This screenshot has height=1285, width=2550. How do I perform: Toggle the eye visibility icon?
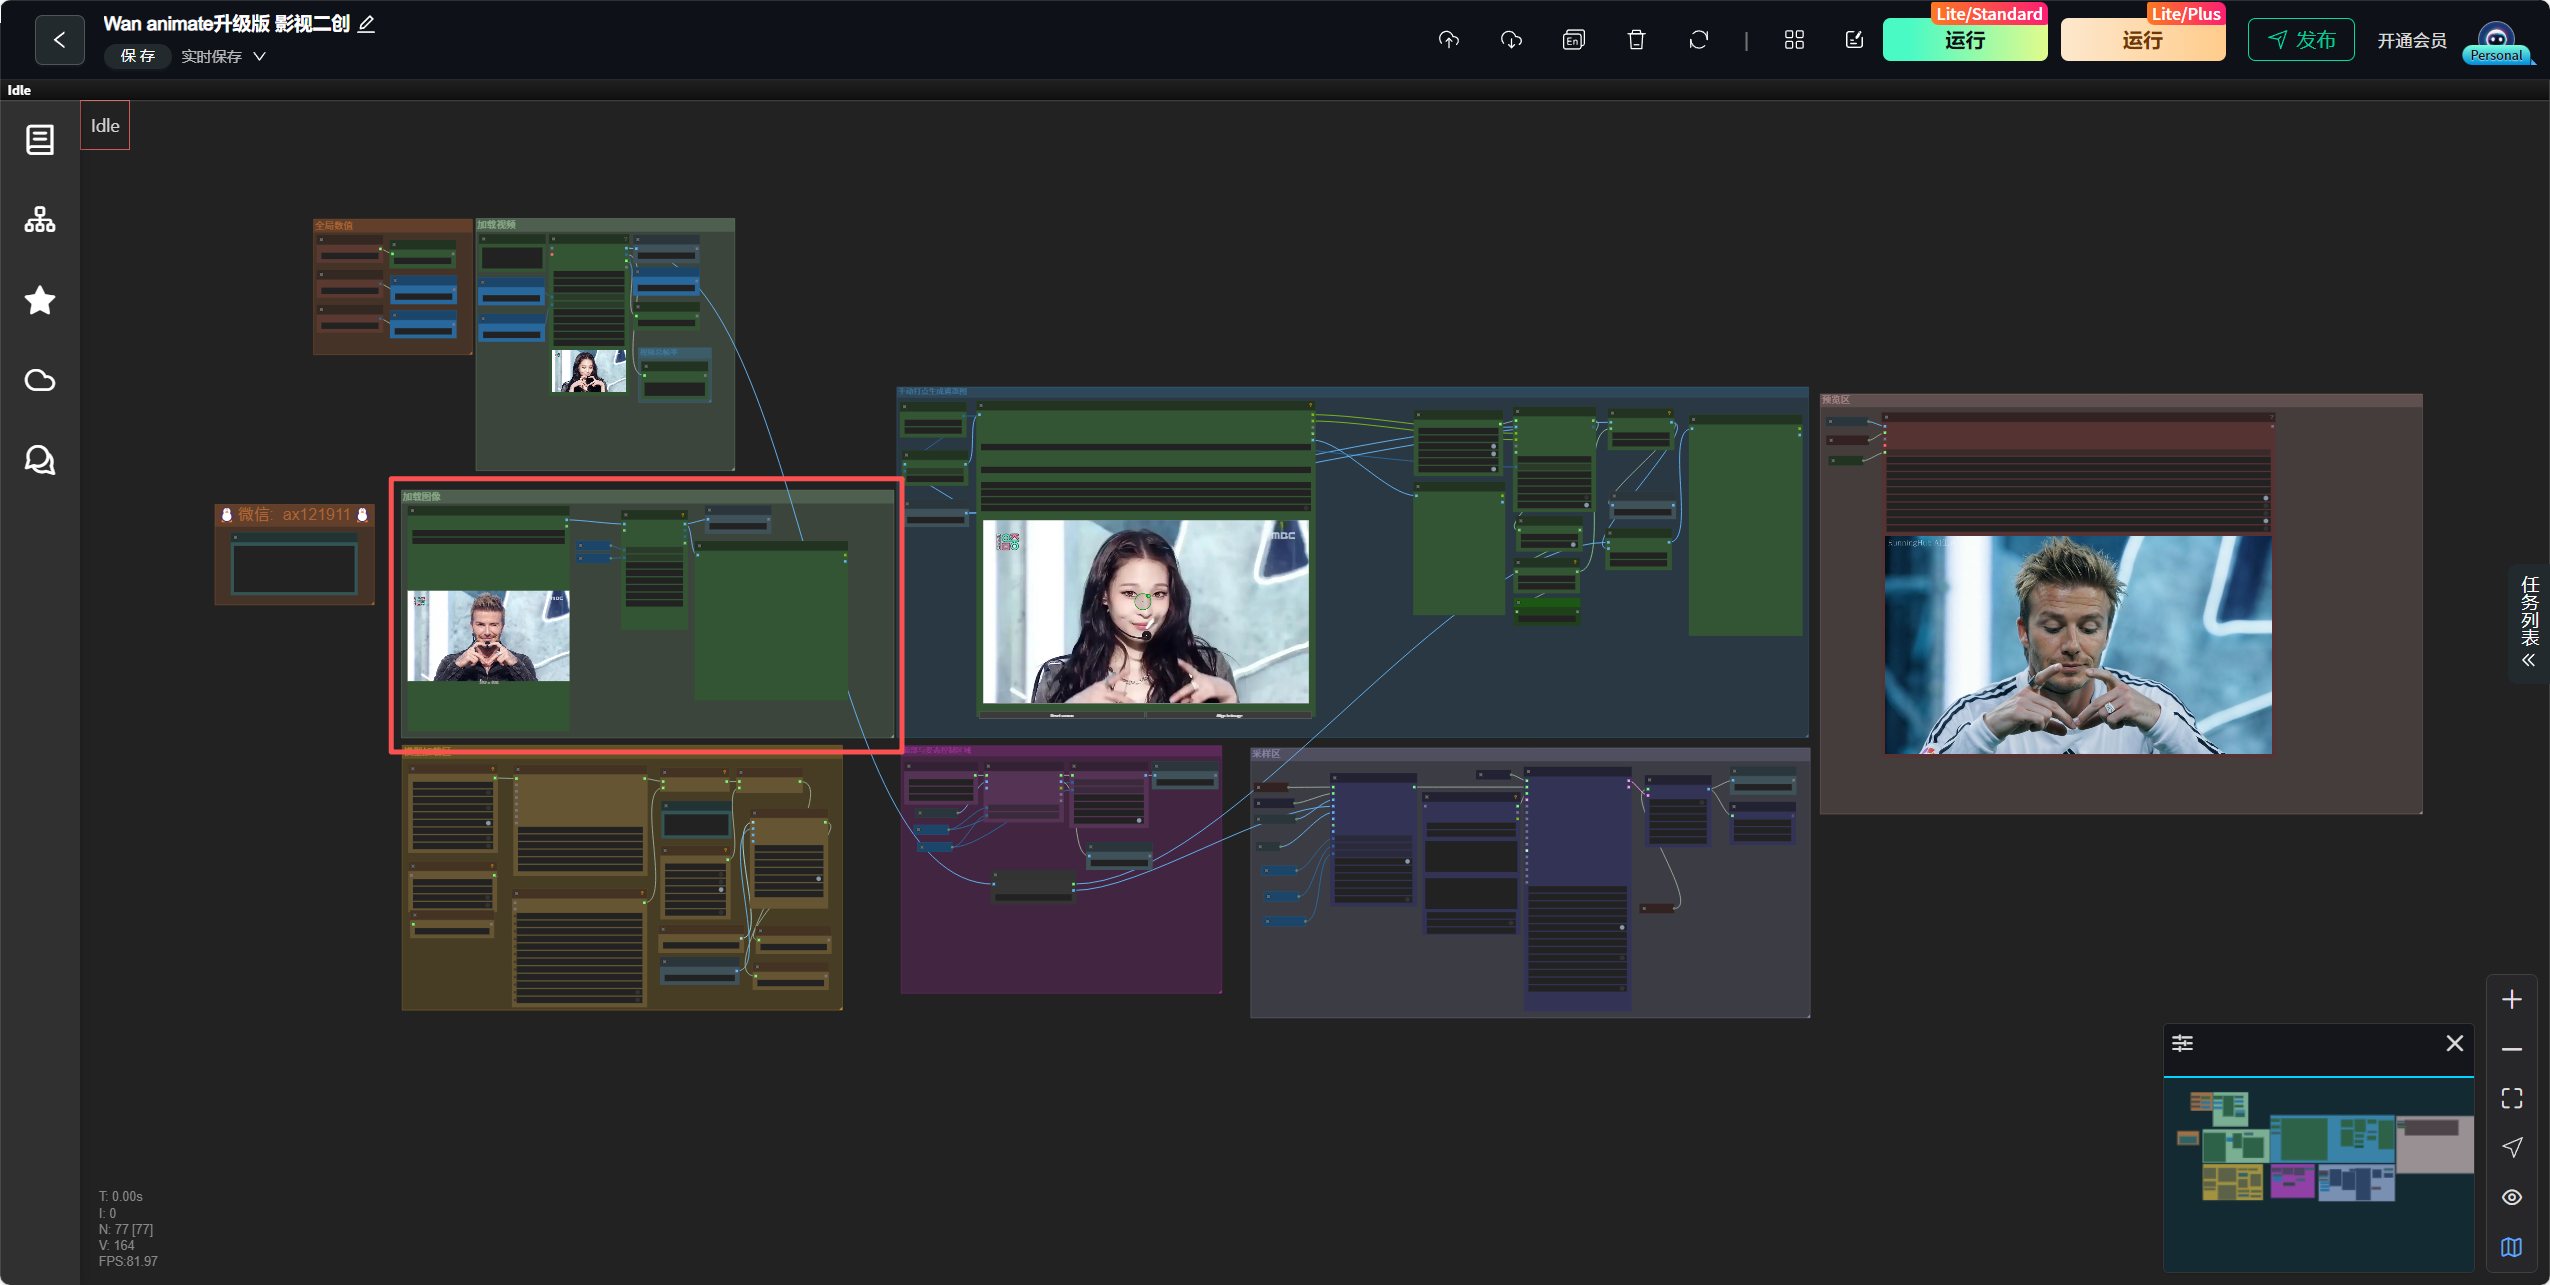click(2511, 1197)
